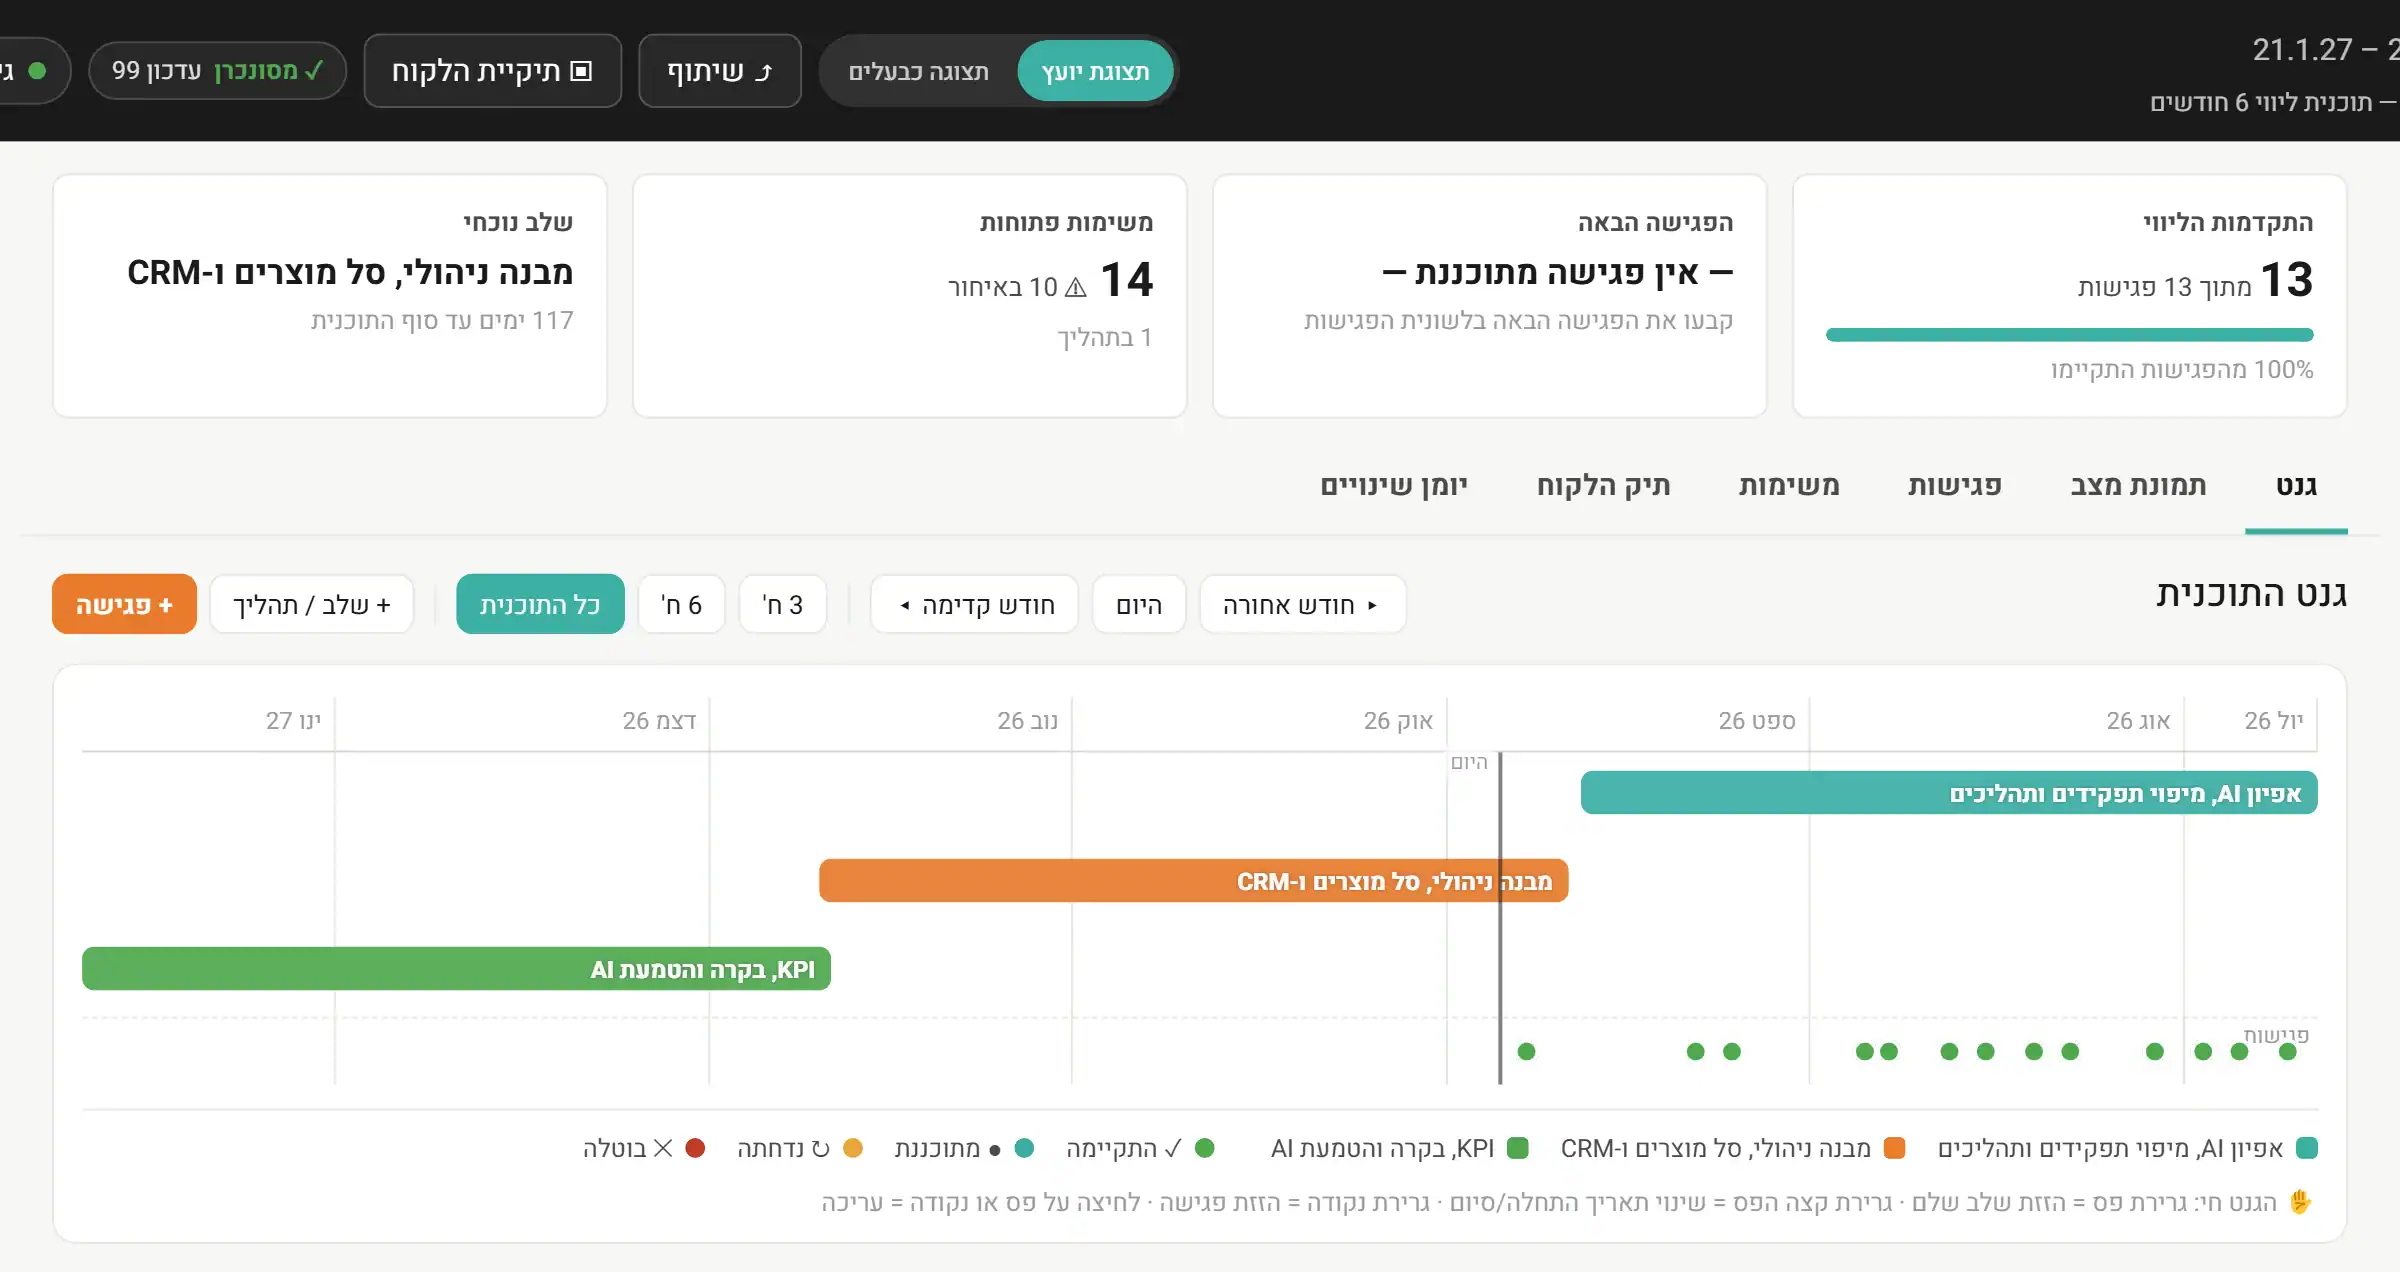Viewport: 2400px width, 1272px height.
Task: Select the 6 ח' range
Action: pyautogui.click(x=682, y=604)
